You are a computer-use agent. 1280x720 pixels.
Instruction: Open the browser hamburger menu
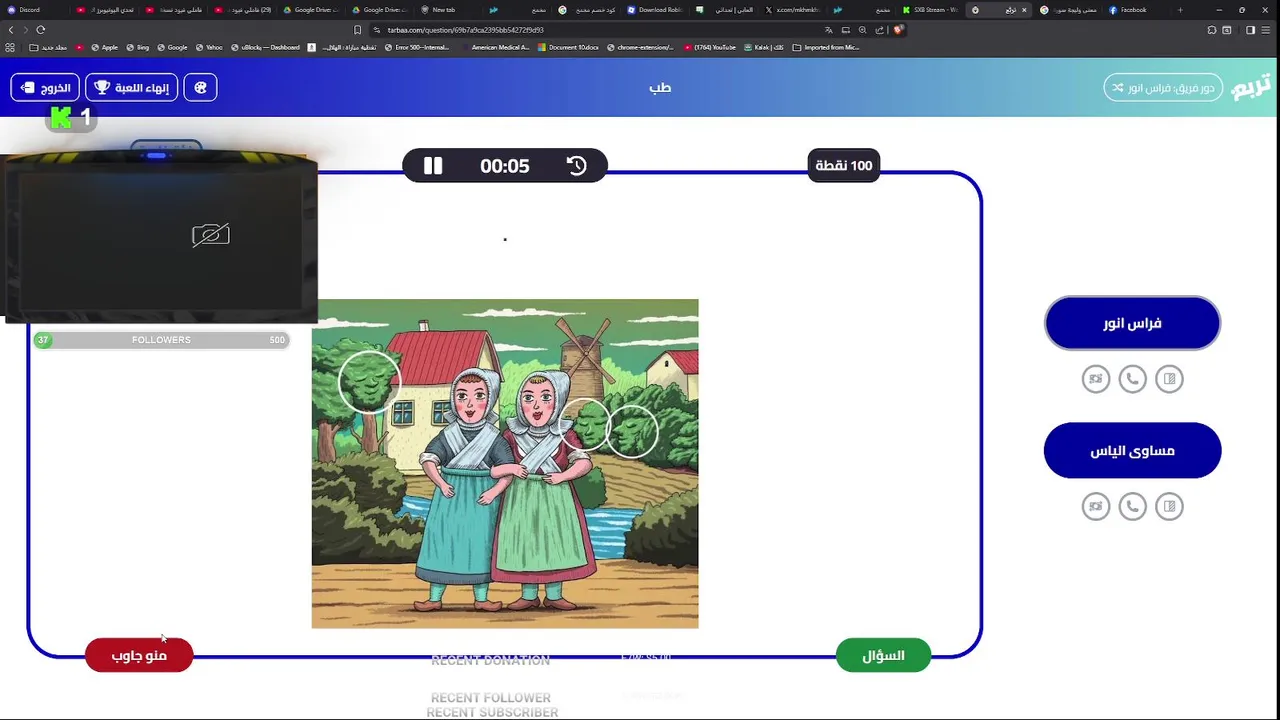1268,30
